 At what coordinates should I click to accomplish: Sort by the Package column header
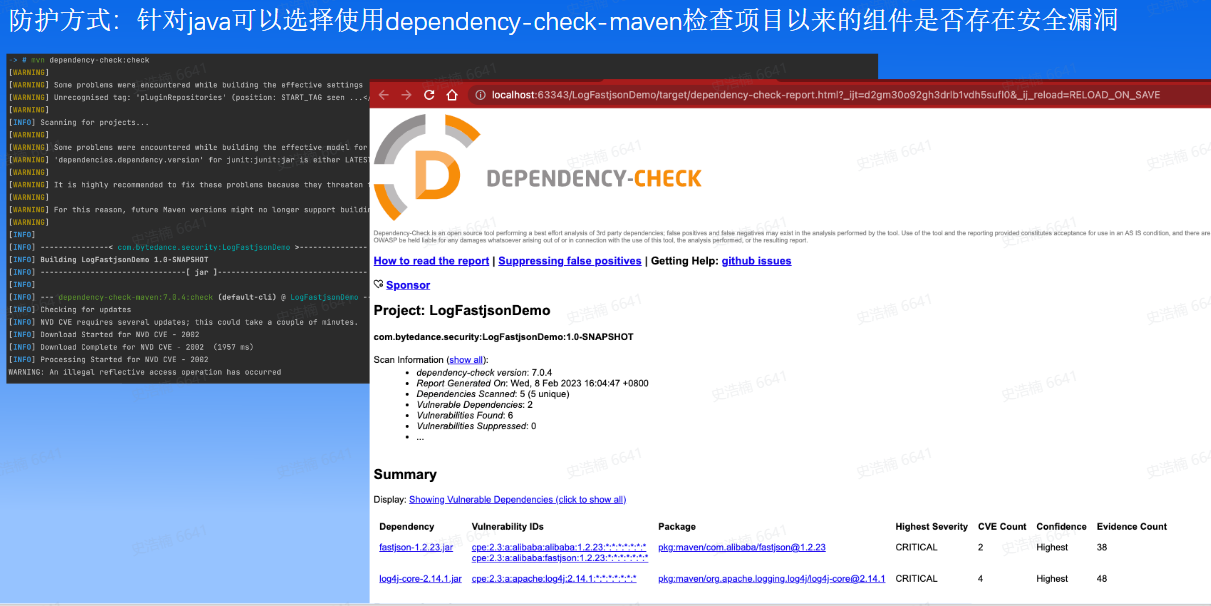point(677,526)
